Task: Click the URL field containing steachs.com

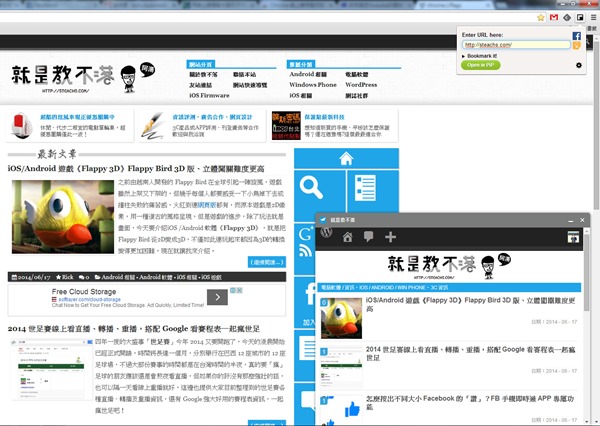Action: click(x=515, y=44)
